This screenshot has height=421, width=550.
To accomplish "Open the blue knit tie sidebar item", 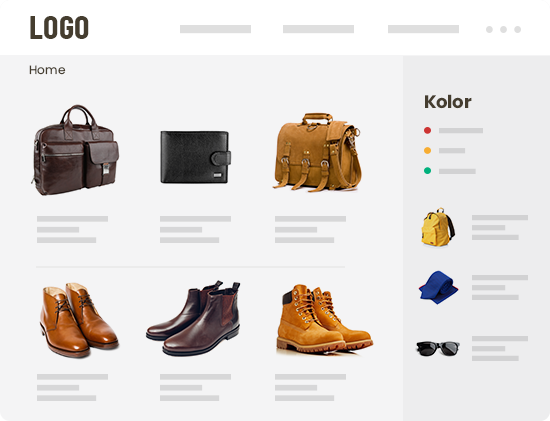I will pos(438,287).
